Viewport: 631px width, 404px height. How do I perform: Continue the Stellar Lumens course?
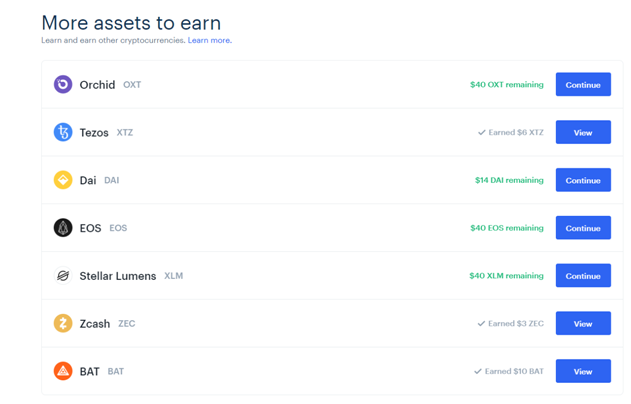pos(583,276)
